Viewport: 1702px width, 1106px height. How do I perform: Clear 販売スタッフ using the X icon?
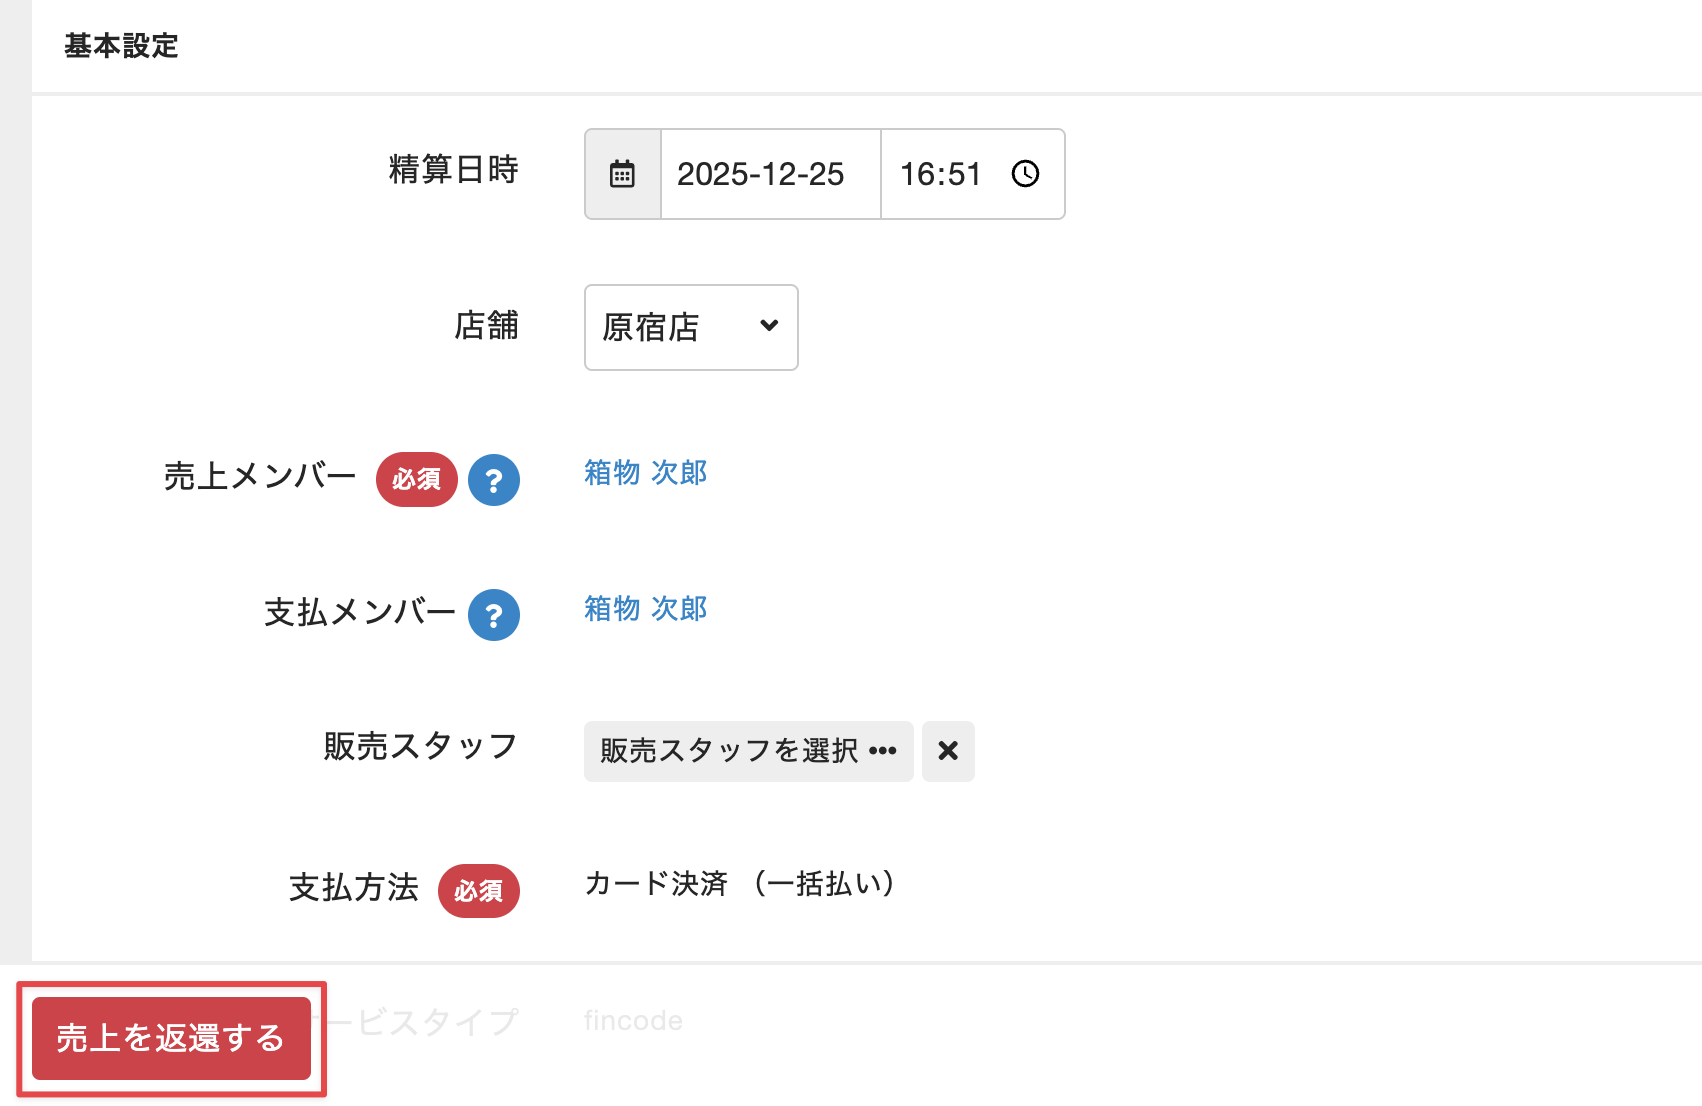point(948,751)
